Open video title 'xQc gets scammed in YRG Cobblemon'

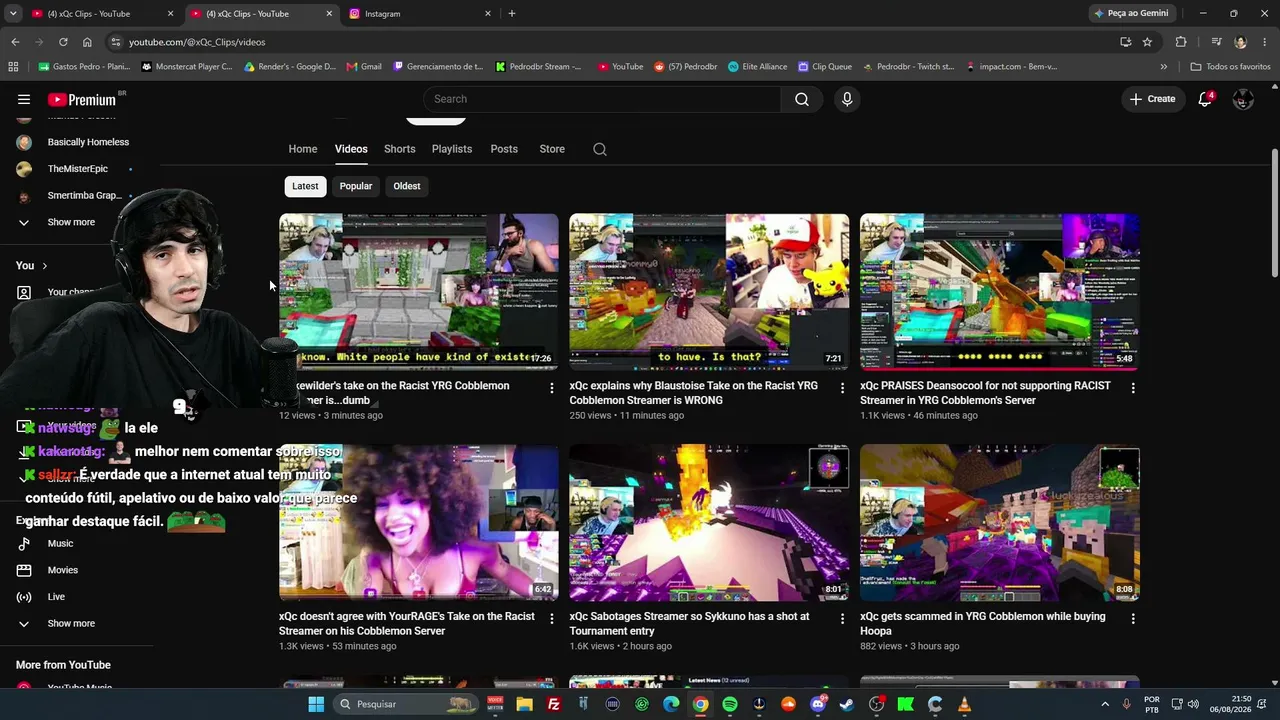(983, 624)
